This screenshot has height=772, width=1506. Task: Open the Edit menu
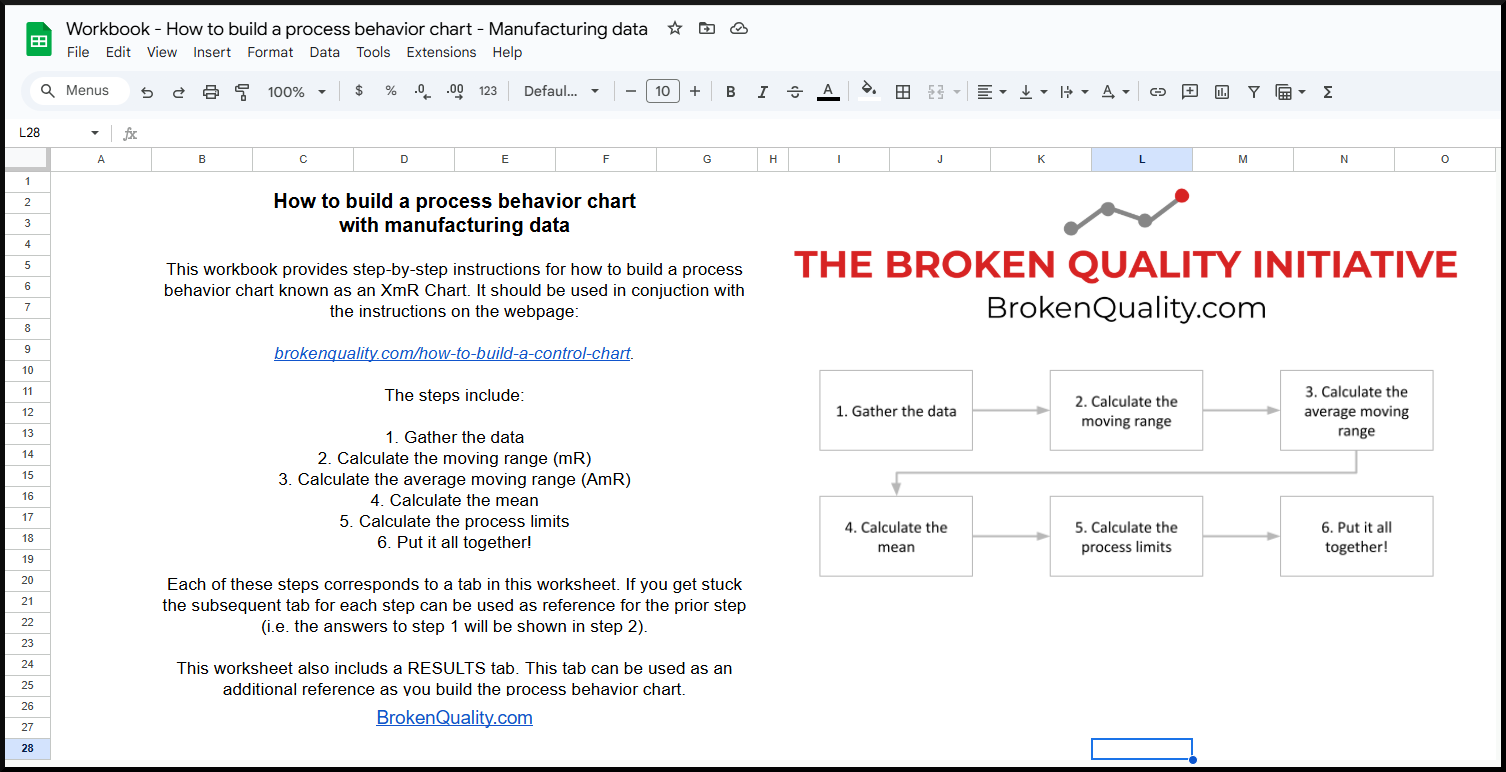(x=118, y=52)
